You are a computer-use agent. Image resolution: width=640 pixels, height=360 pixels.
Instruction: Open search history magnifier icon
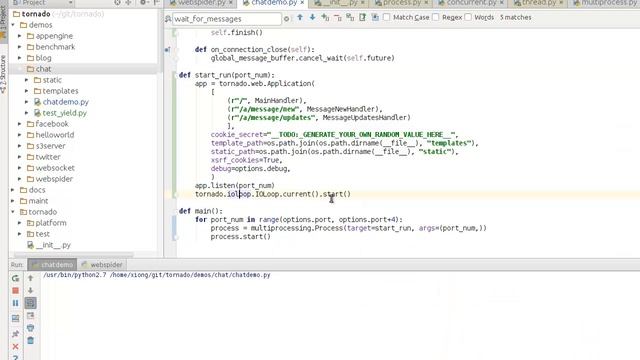(168, 19)
